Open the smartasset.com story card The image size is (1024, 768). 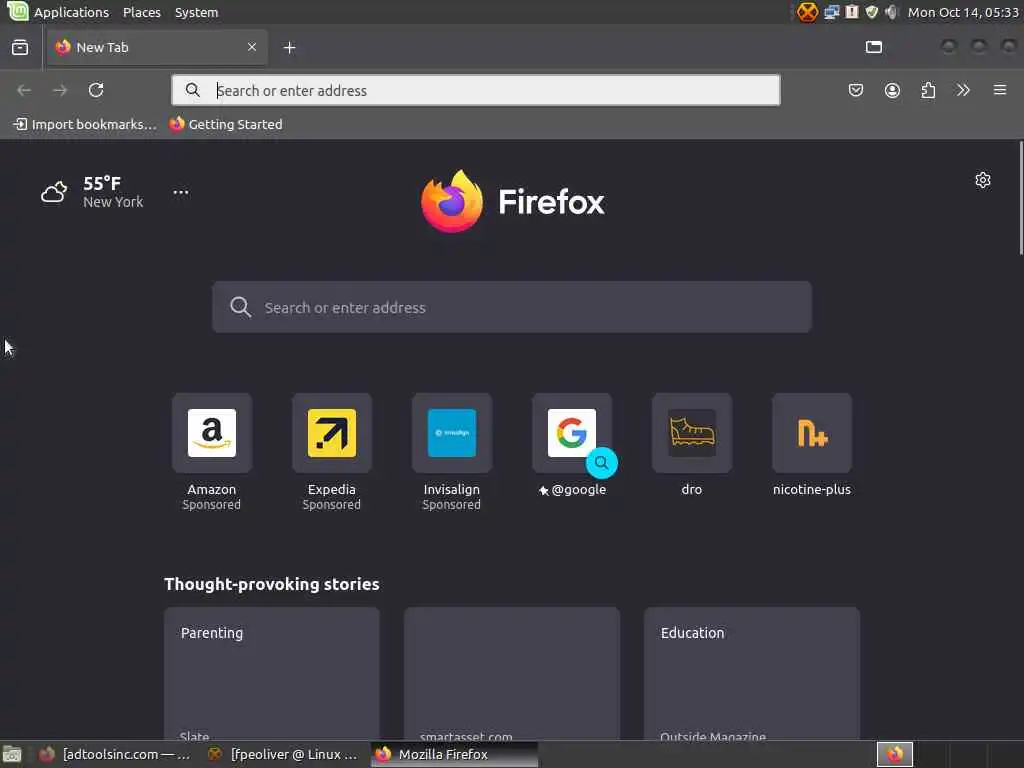click(512, 673)
